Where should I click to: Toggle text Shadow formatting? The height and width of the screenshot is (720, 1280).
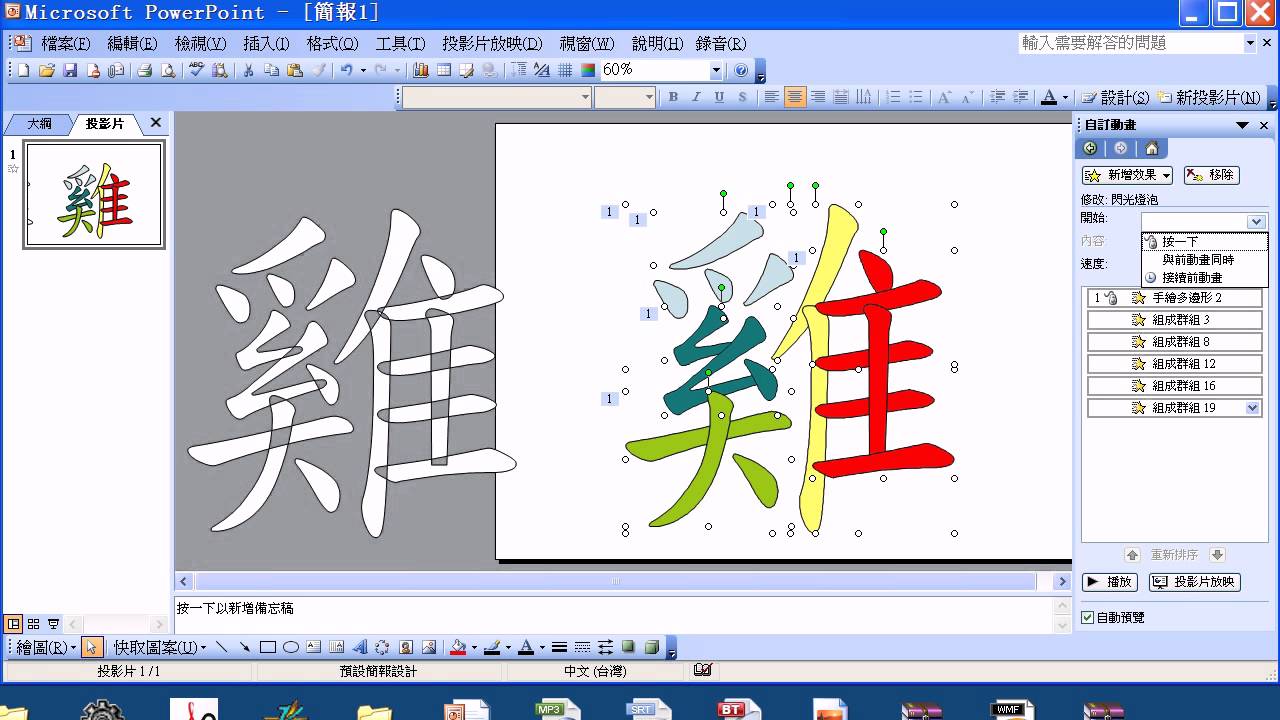coord(742,97)
